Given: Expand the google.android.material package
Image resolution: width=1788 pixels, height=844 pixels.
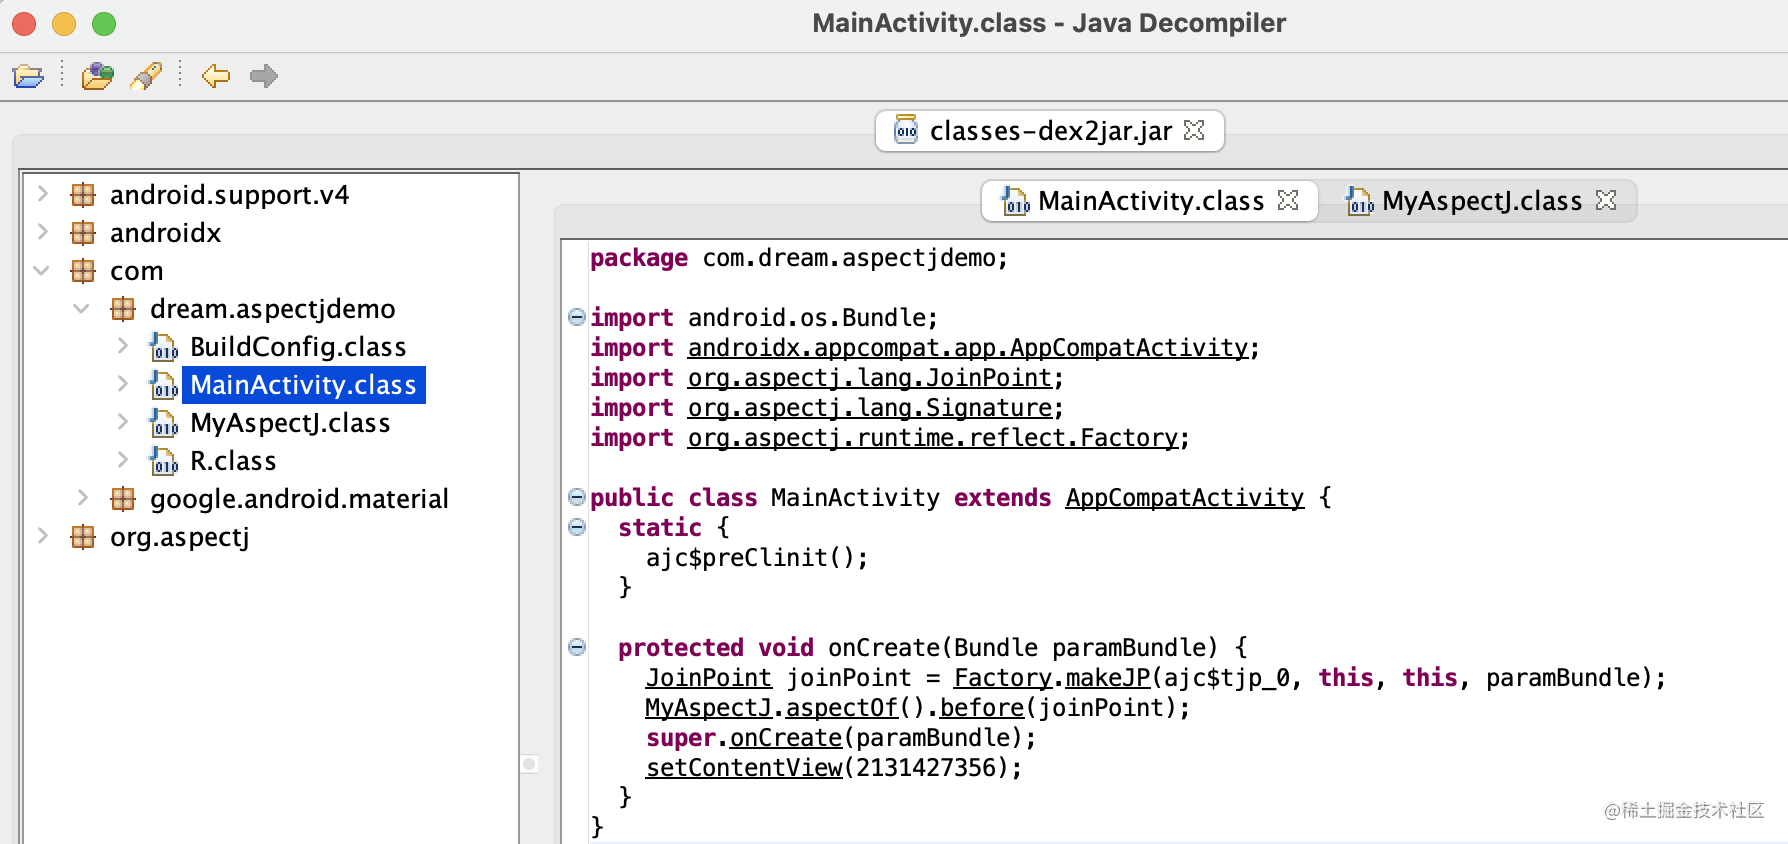Looking at the screenshot, I should [x=83, y=498].
